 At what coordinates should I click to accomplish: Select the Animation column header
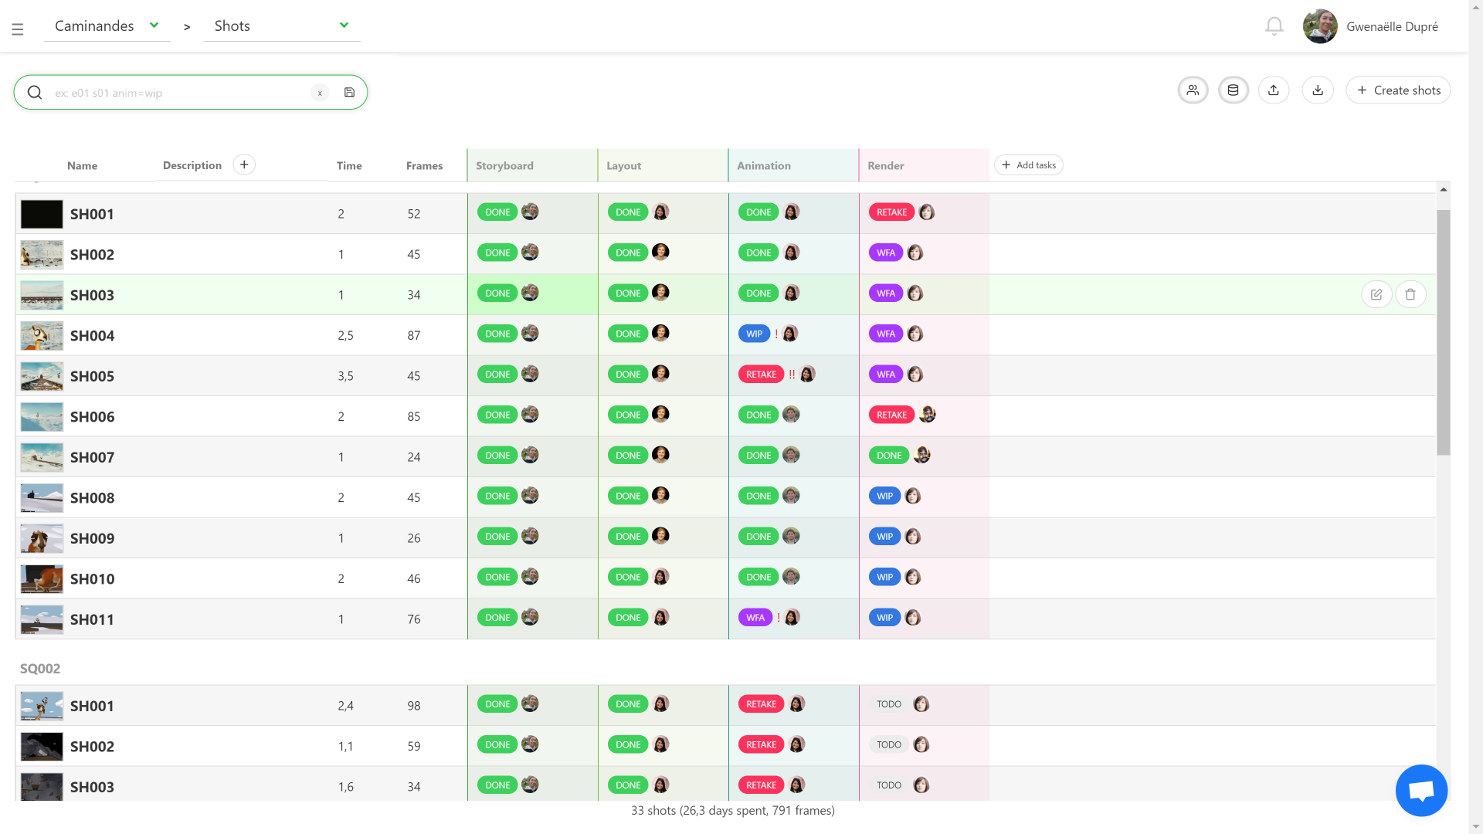(x=764, y=166)
